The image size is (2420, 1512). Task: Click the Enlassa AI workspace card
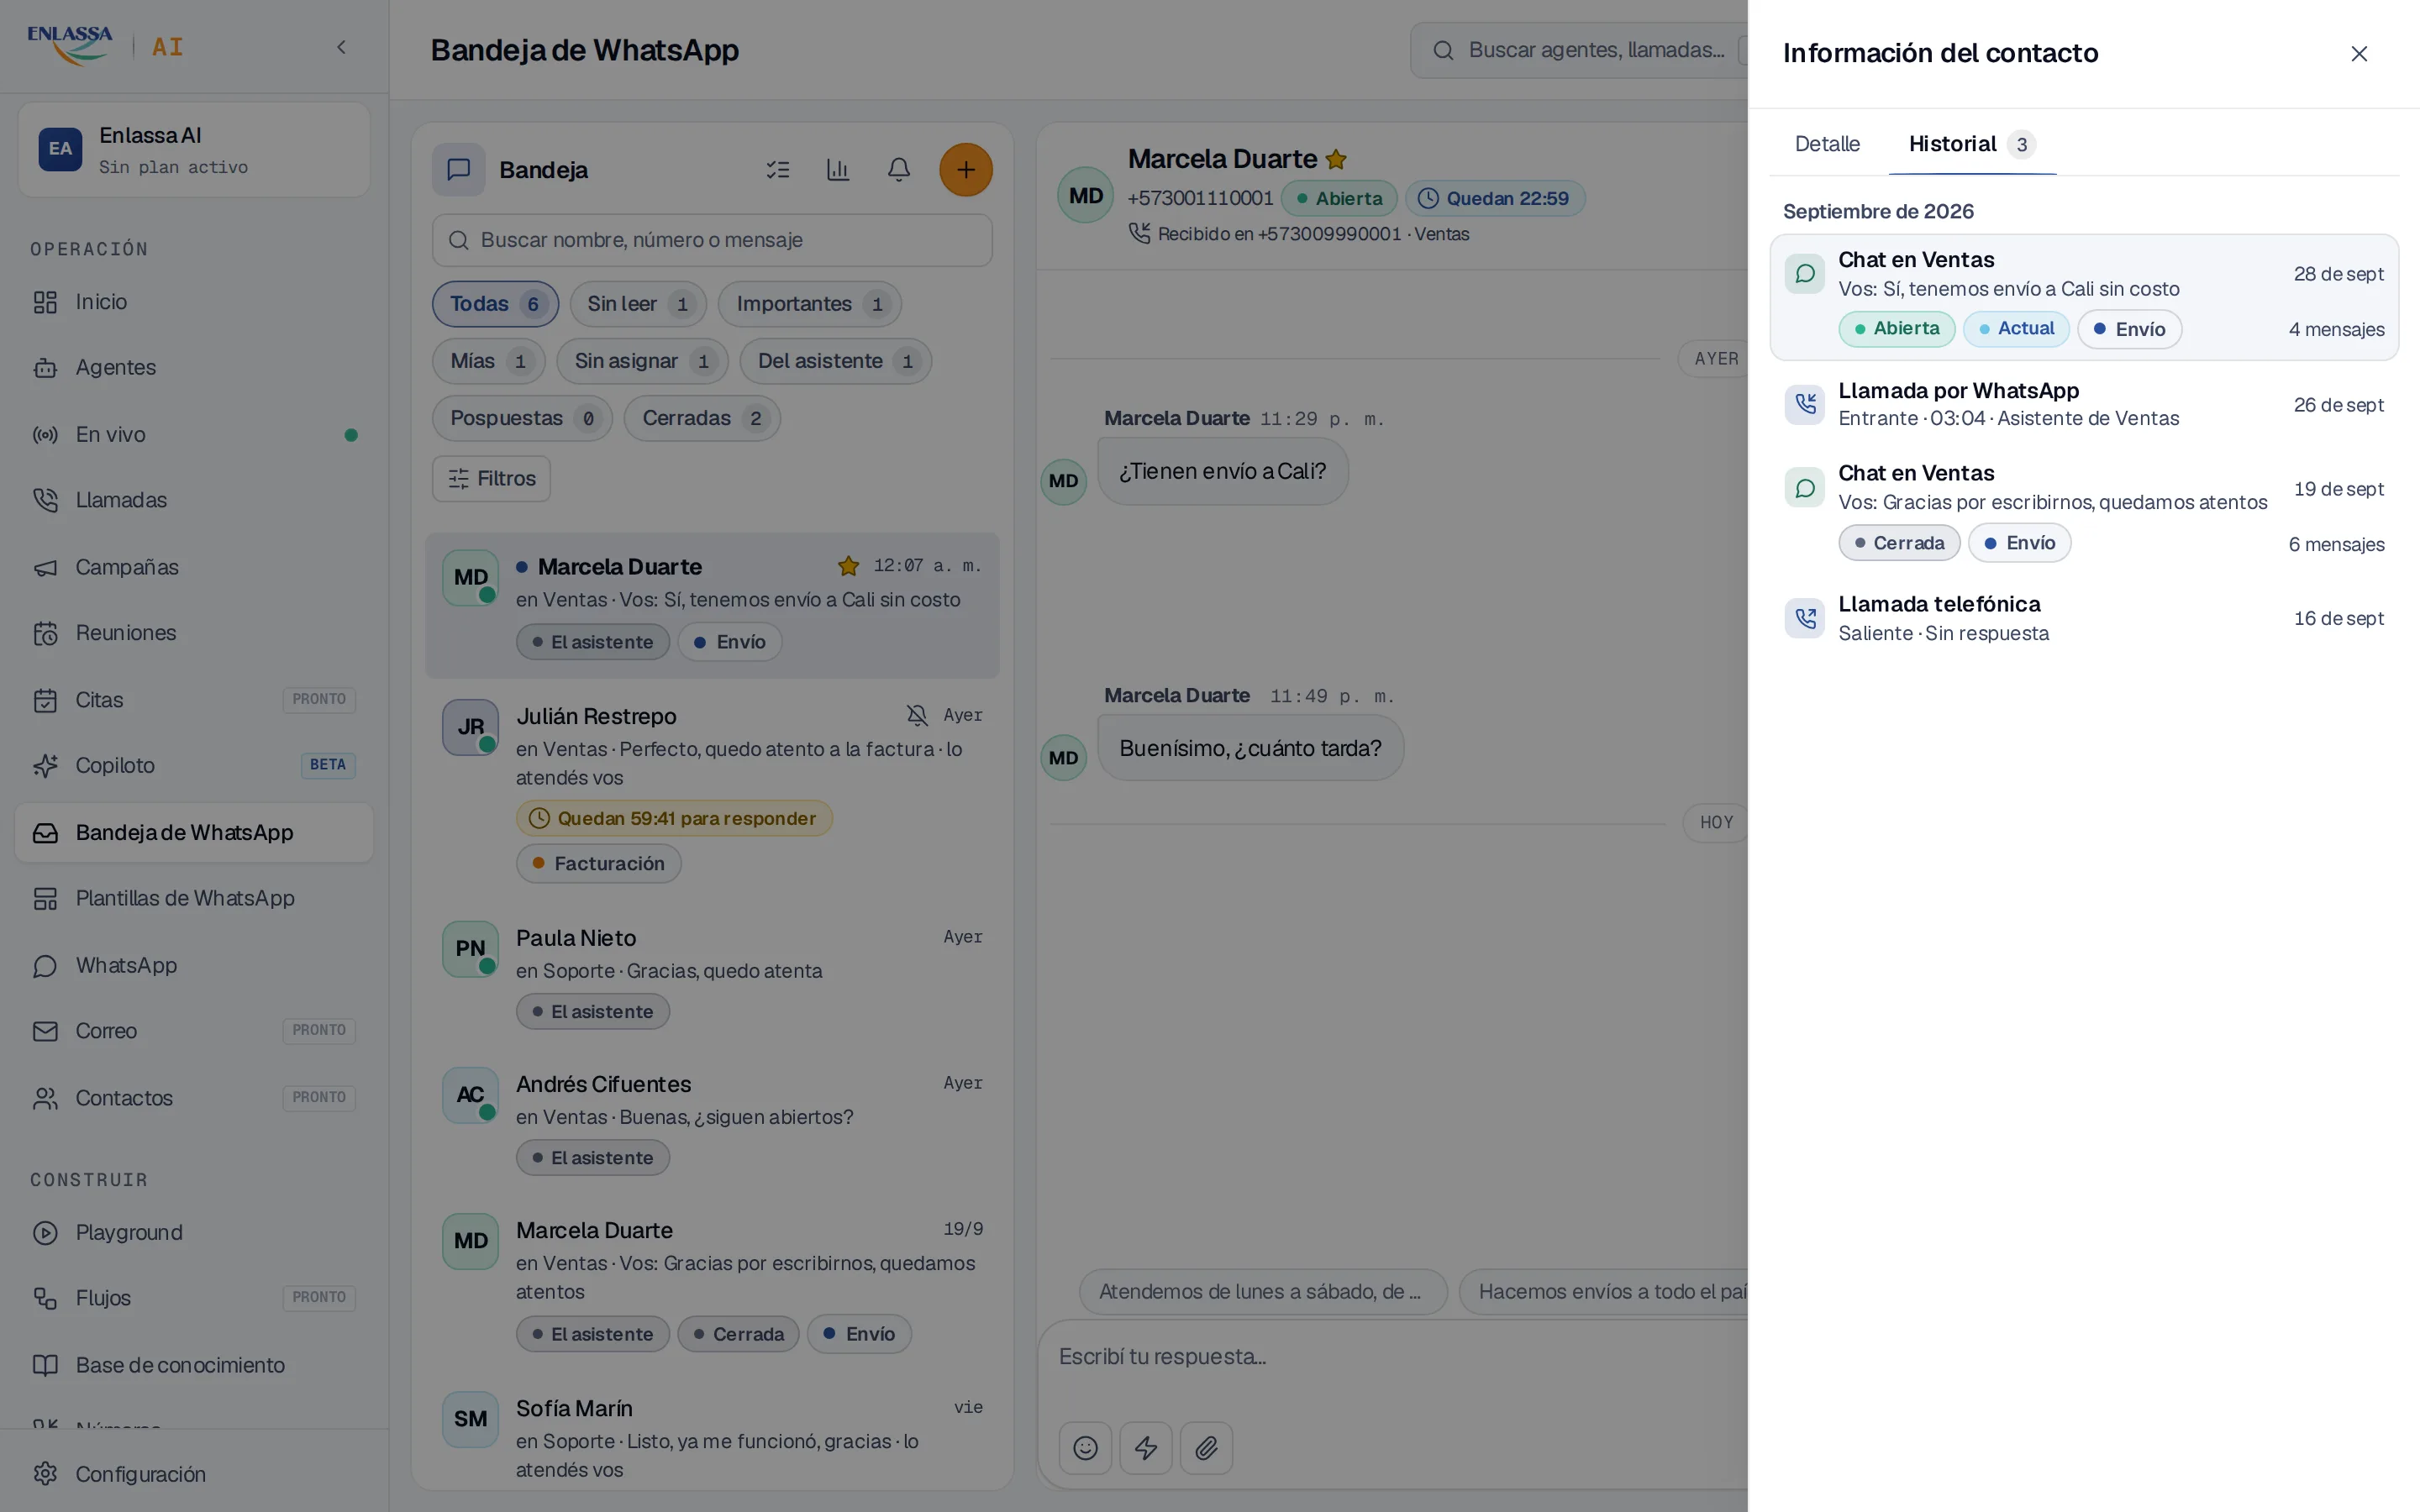194,150
